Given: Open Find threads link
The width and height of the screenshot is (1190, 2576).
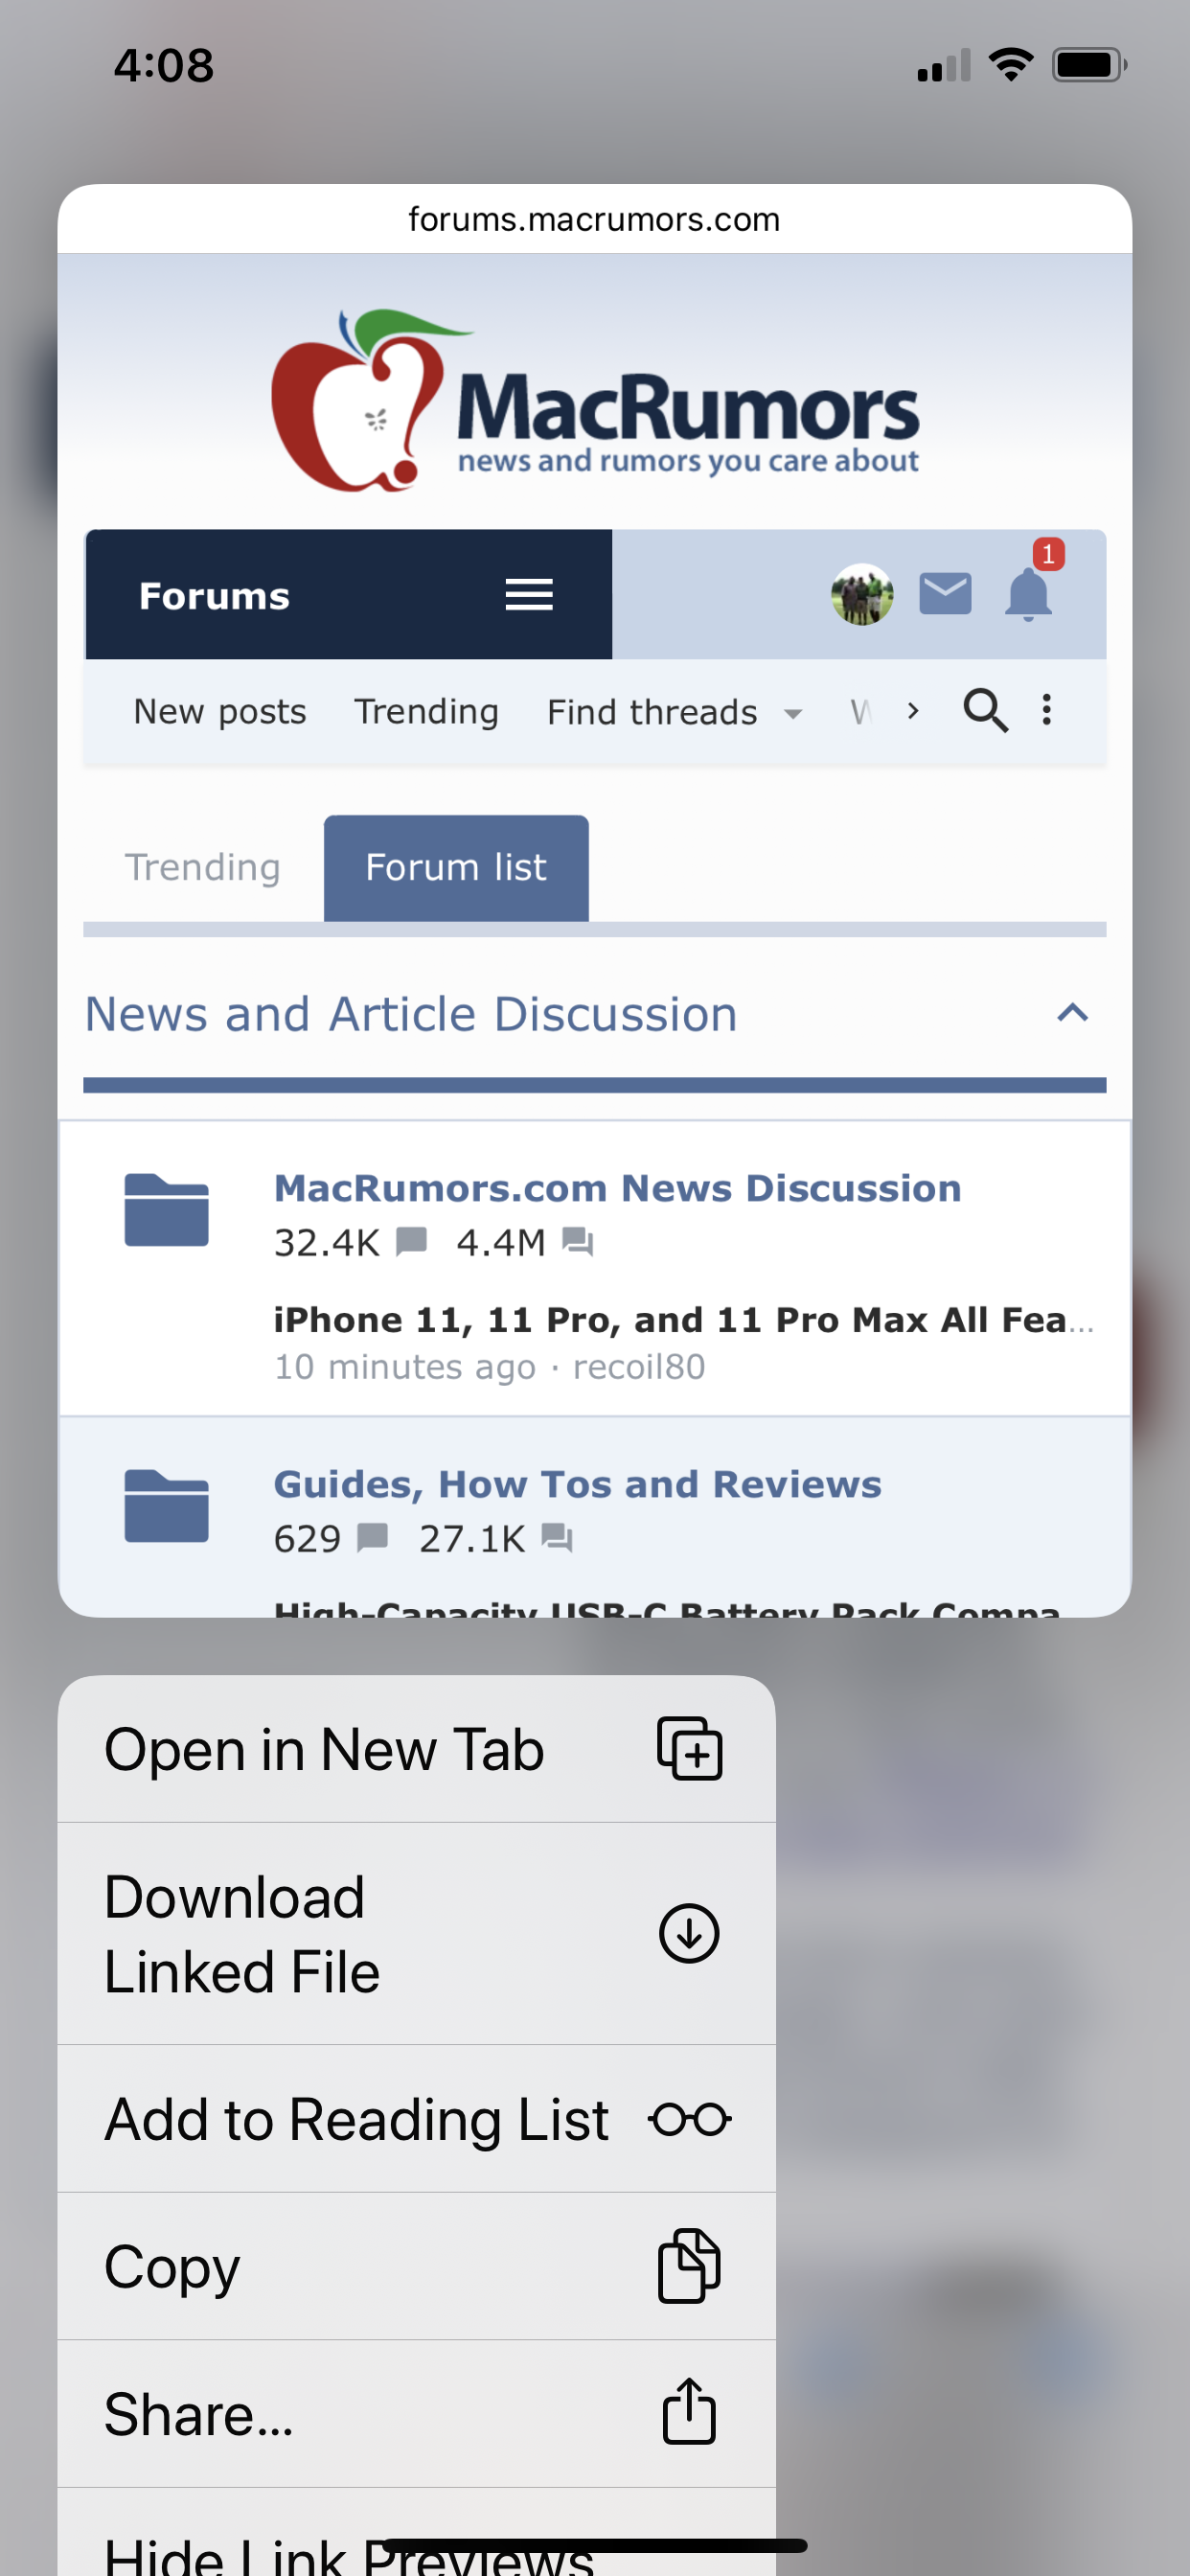Looking at the screenshot, I should [x=652, y=712].
